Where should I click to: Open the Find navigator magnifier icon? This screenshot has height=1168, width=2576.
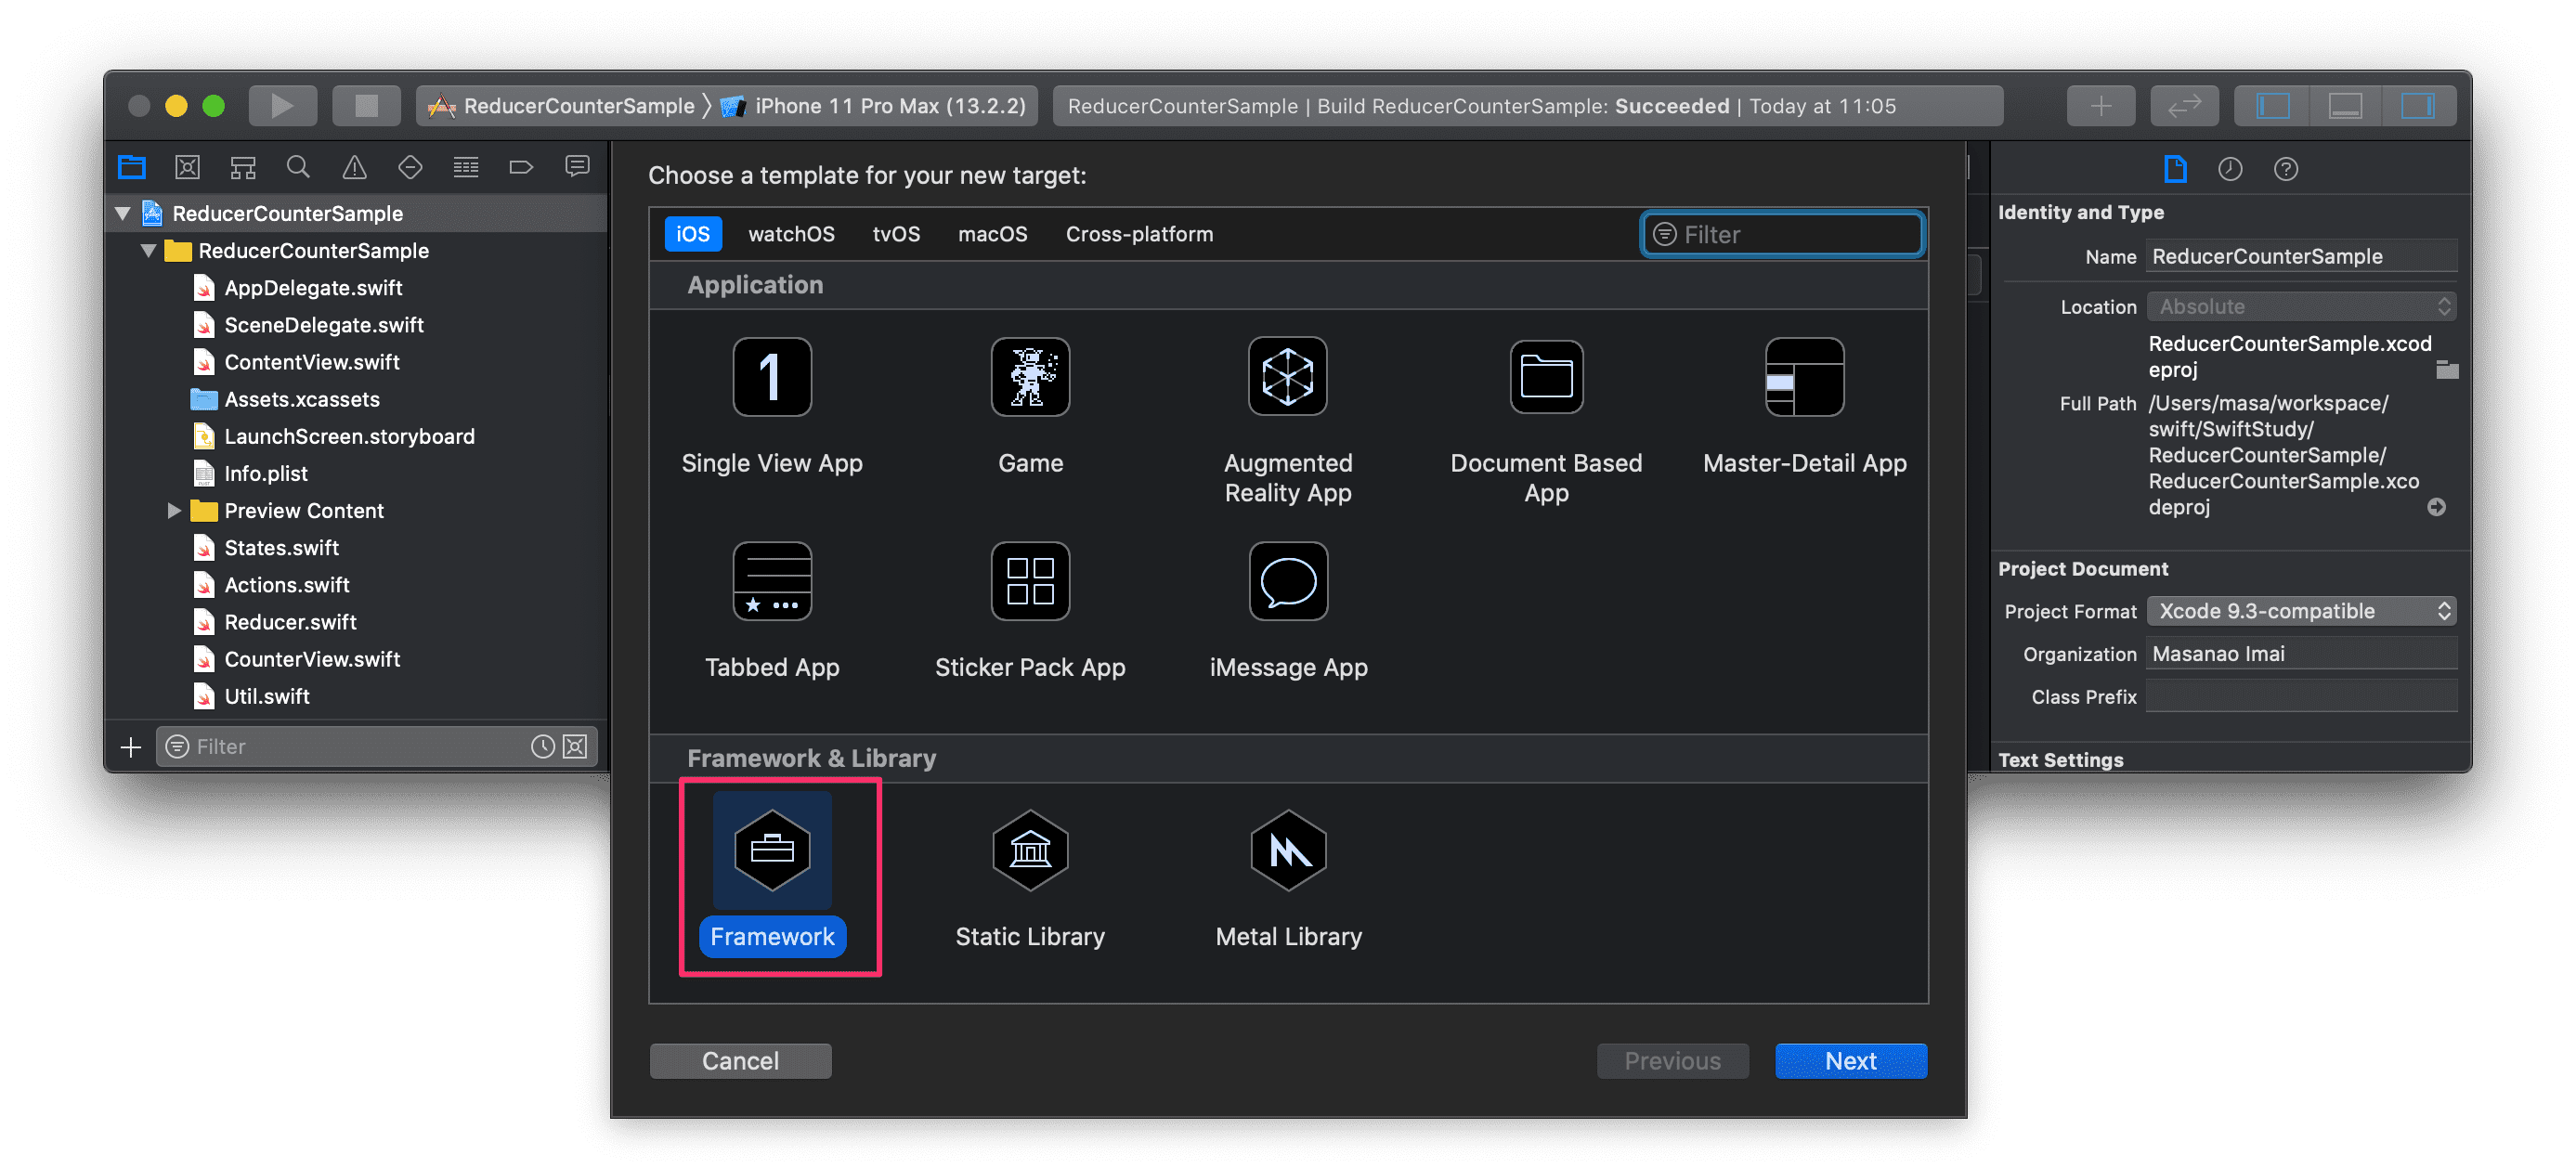pyautogui.click(x=298, y=167)
